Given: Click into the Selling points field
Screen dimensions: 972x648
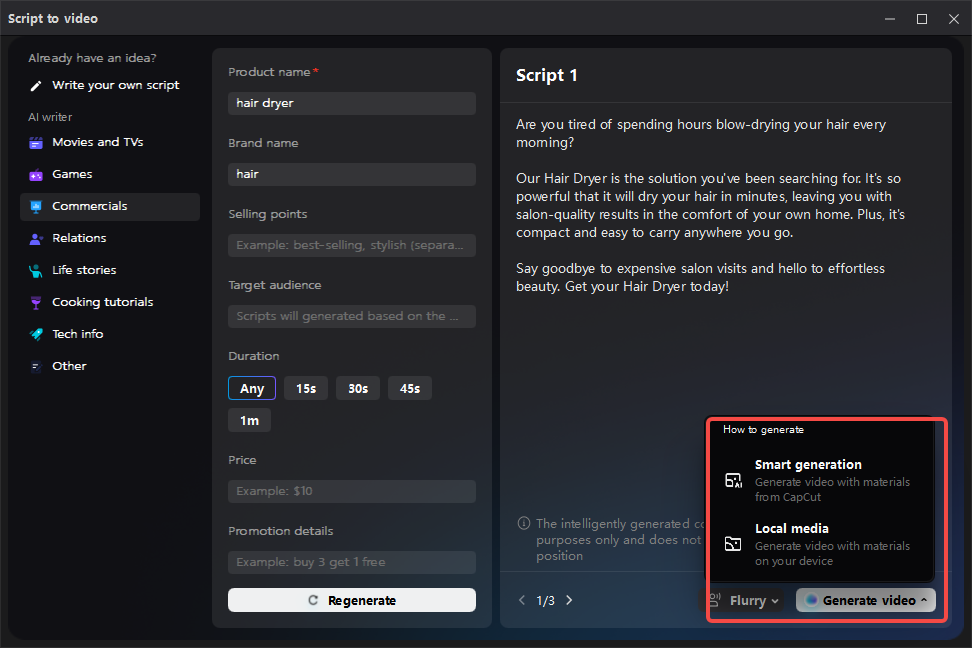Looking at the screenshot, I should coord(351,246).
